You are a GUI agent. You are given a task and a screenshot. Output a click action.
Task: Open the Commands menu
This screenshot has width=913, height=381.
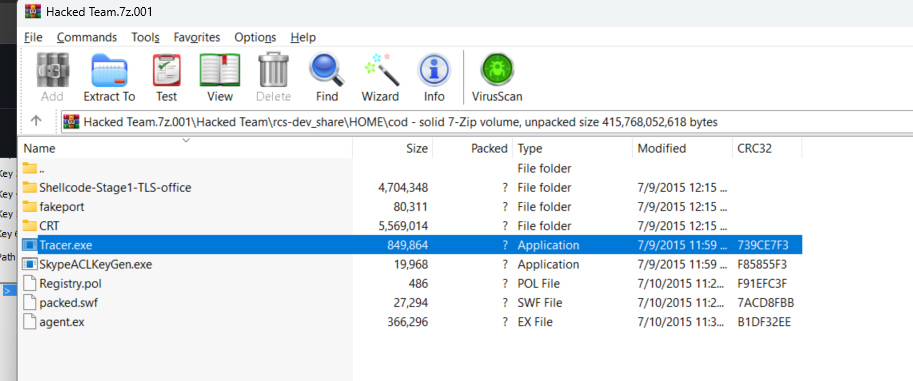(87, 37)
